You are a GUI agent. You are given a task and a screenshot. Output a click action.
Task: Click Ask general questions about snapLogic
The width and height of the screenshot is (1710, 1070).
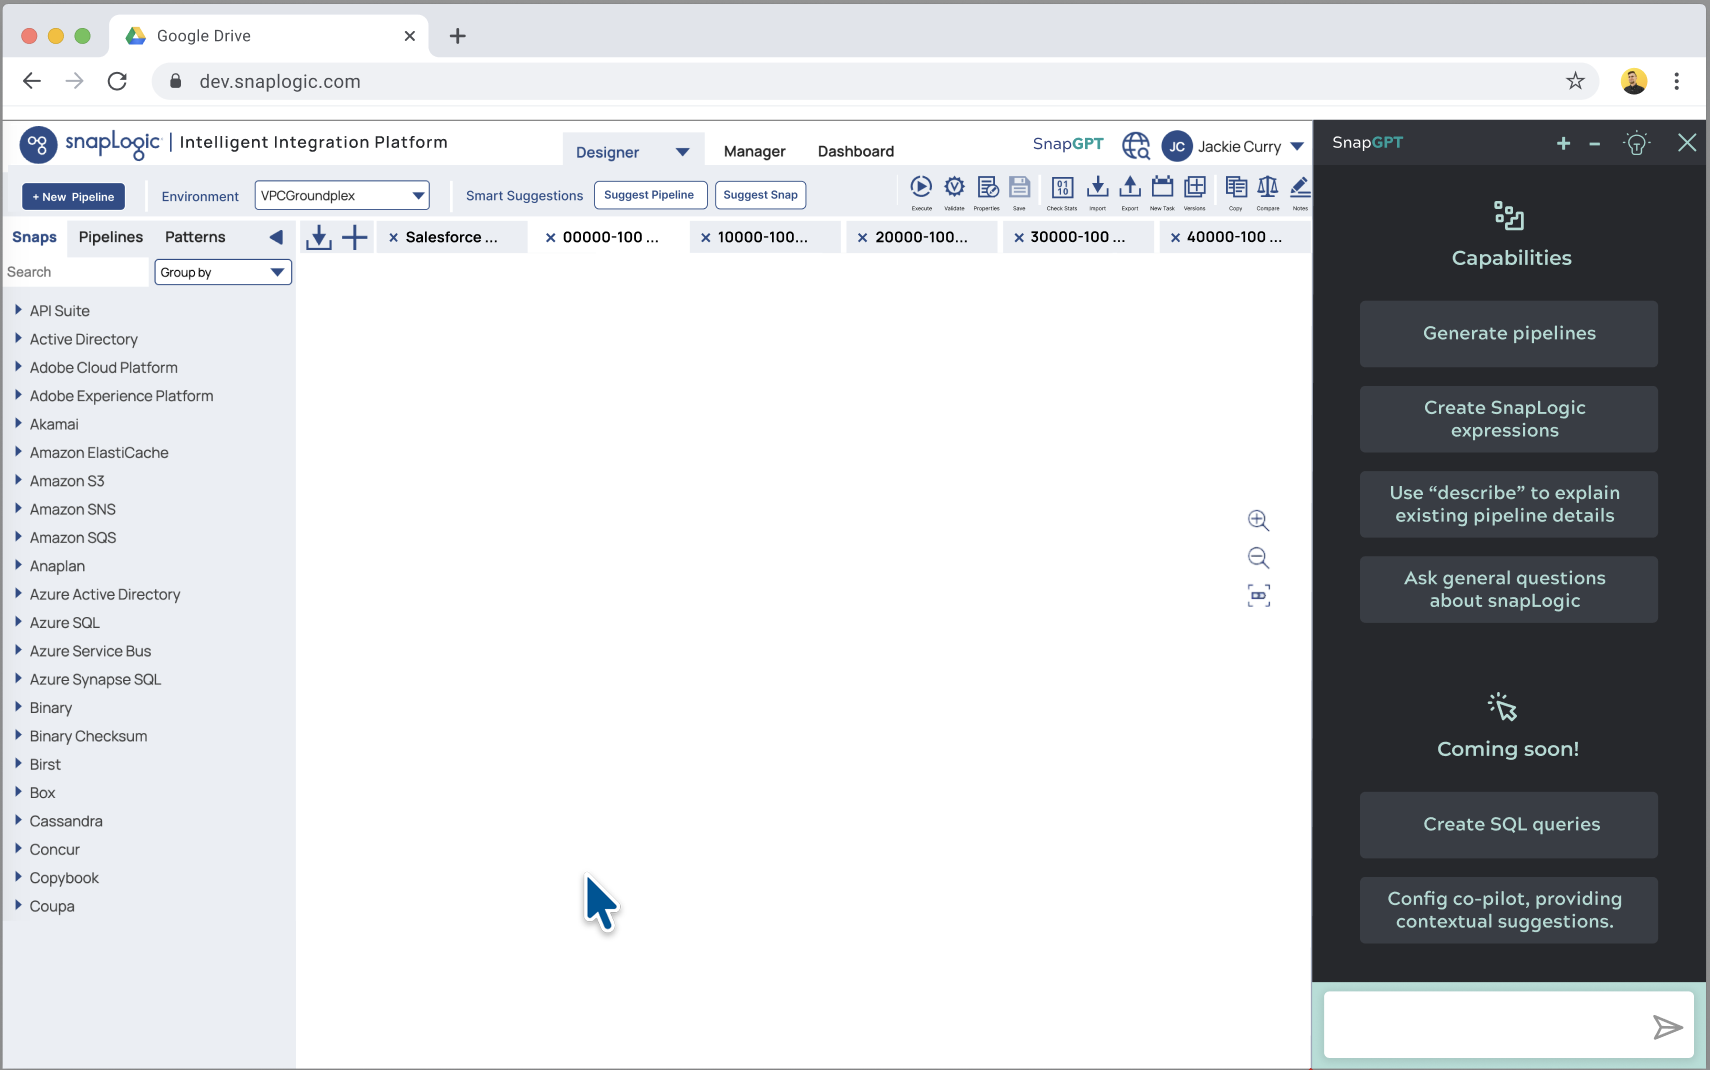[1508, 589]
